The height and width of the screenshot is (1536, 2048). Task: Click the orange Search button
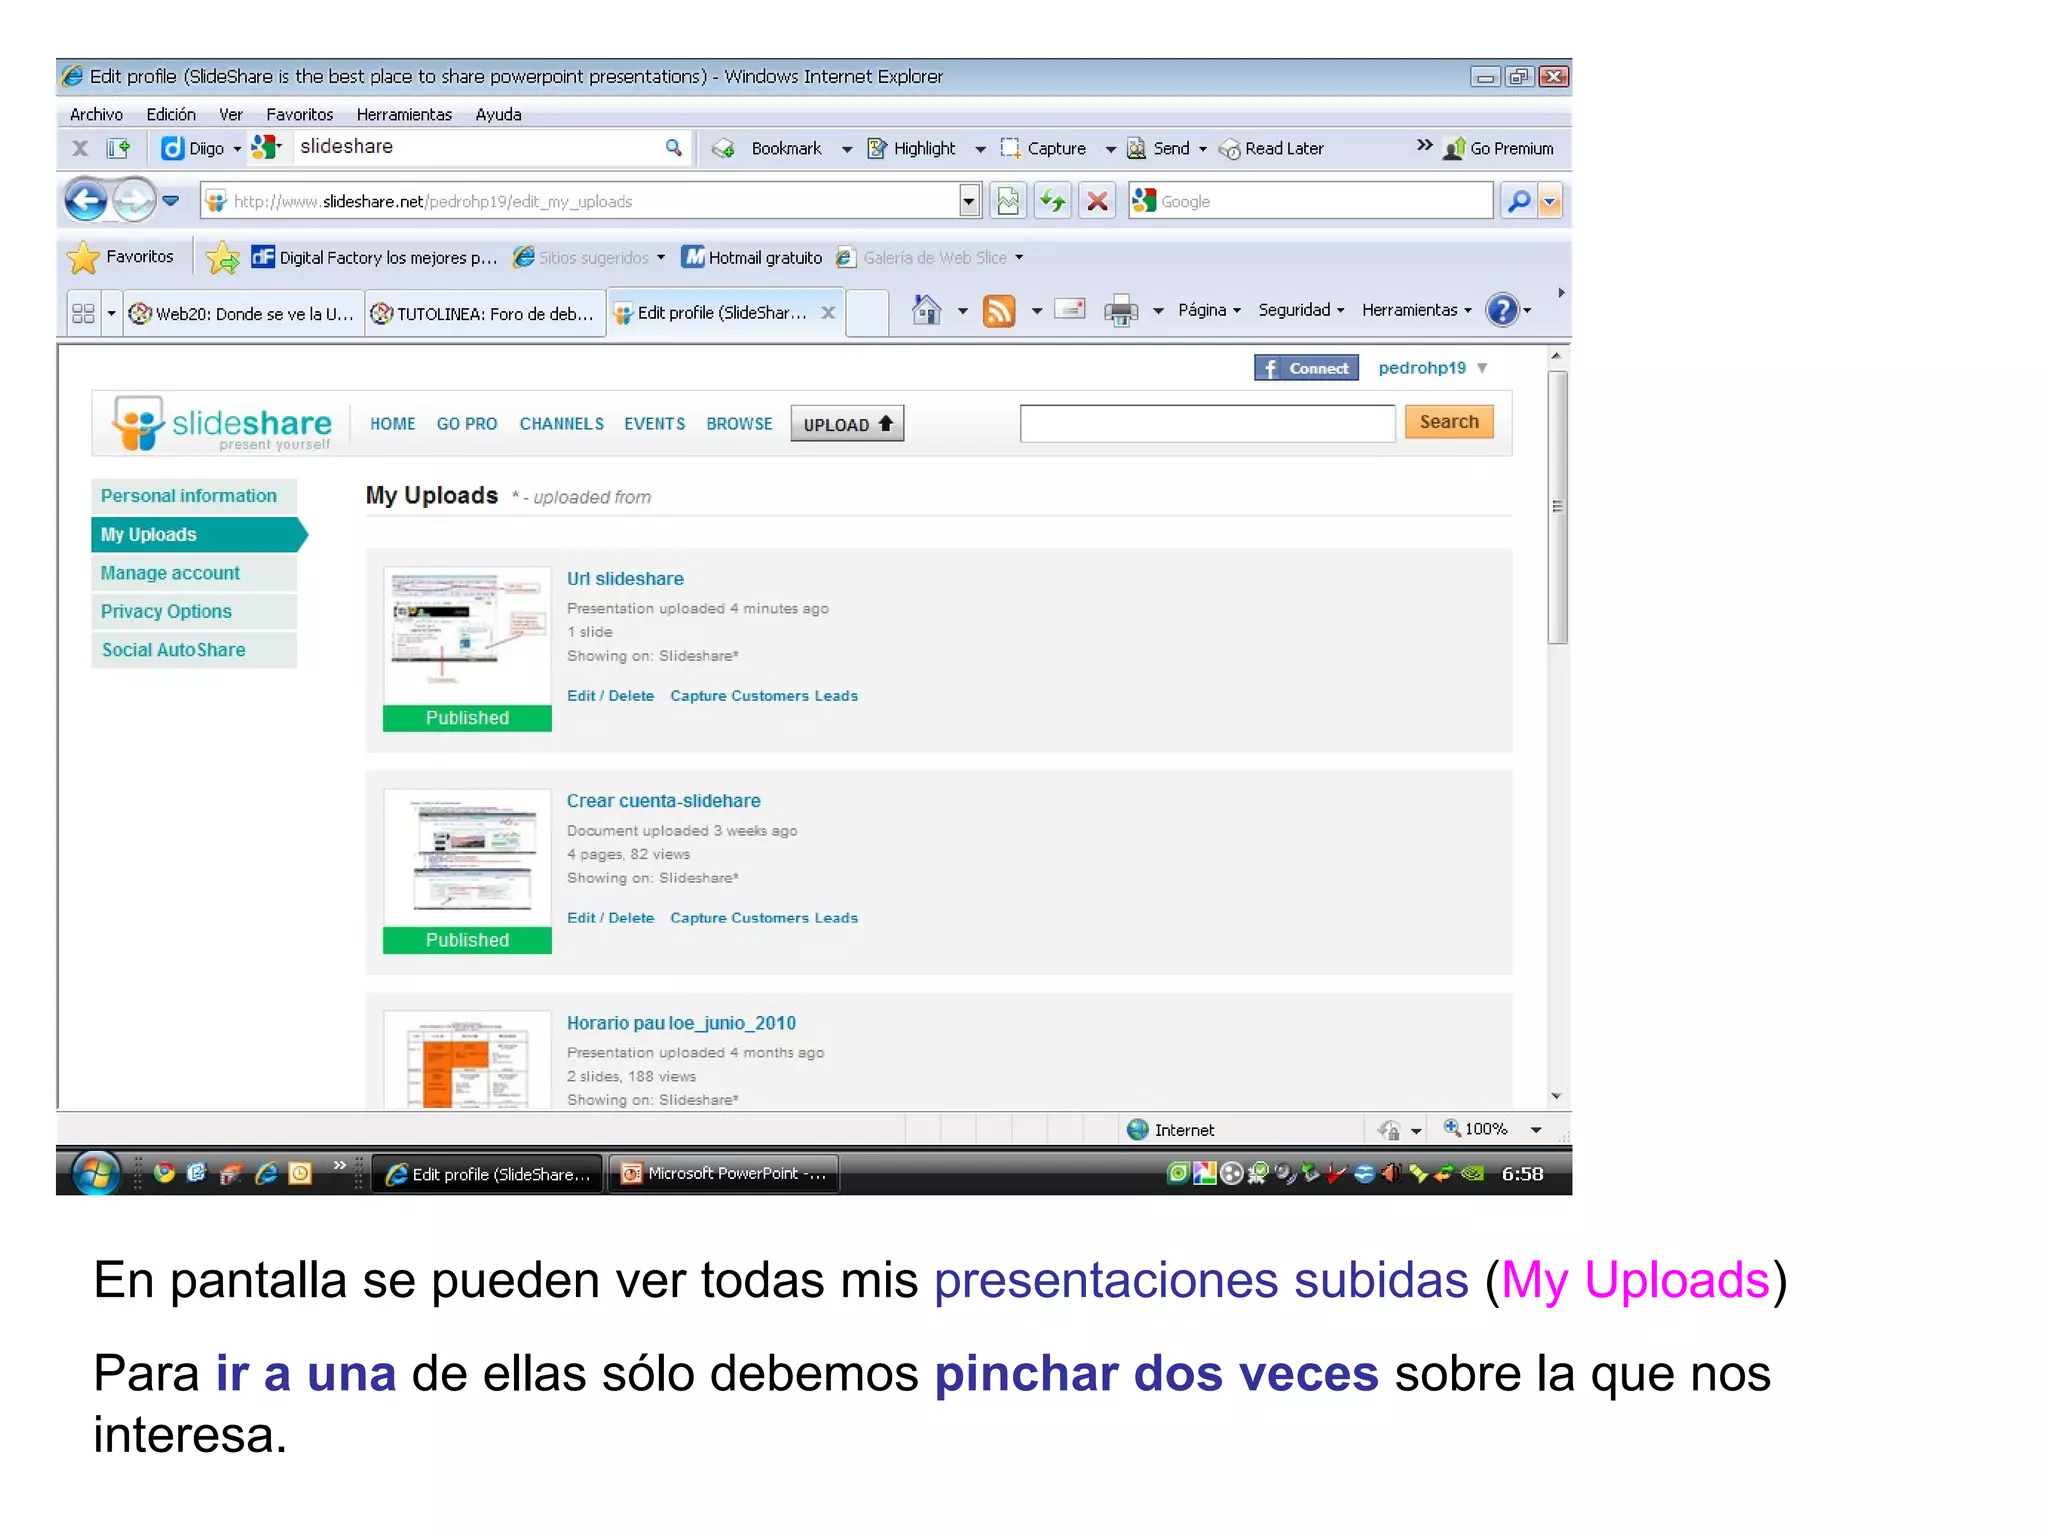coord(1449,422)
